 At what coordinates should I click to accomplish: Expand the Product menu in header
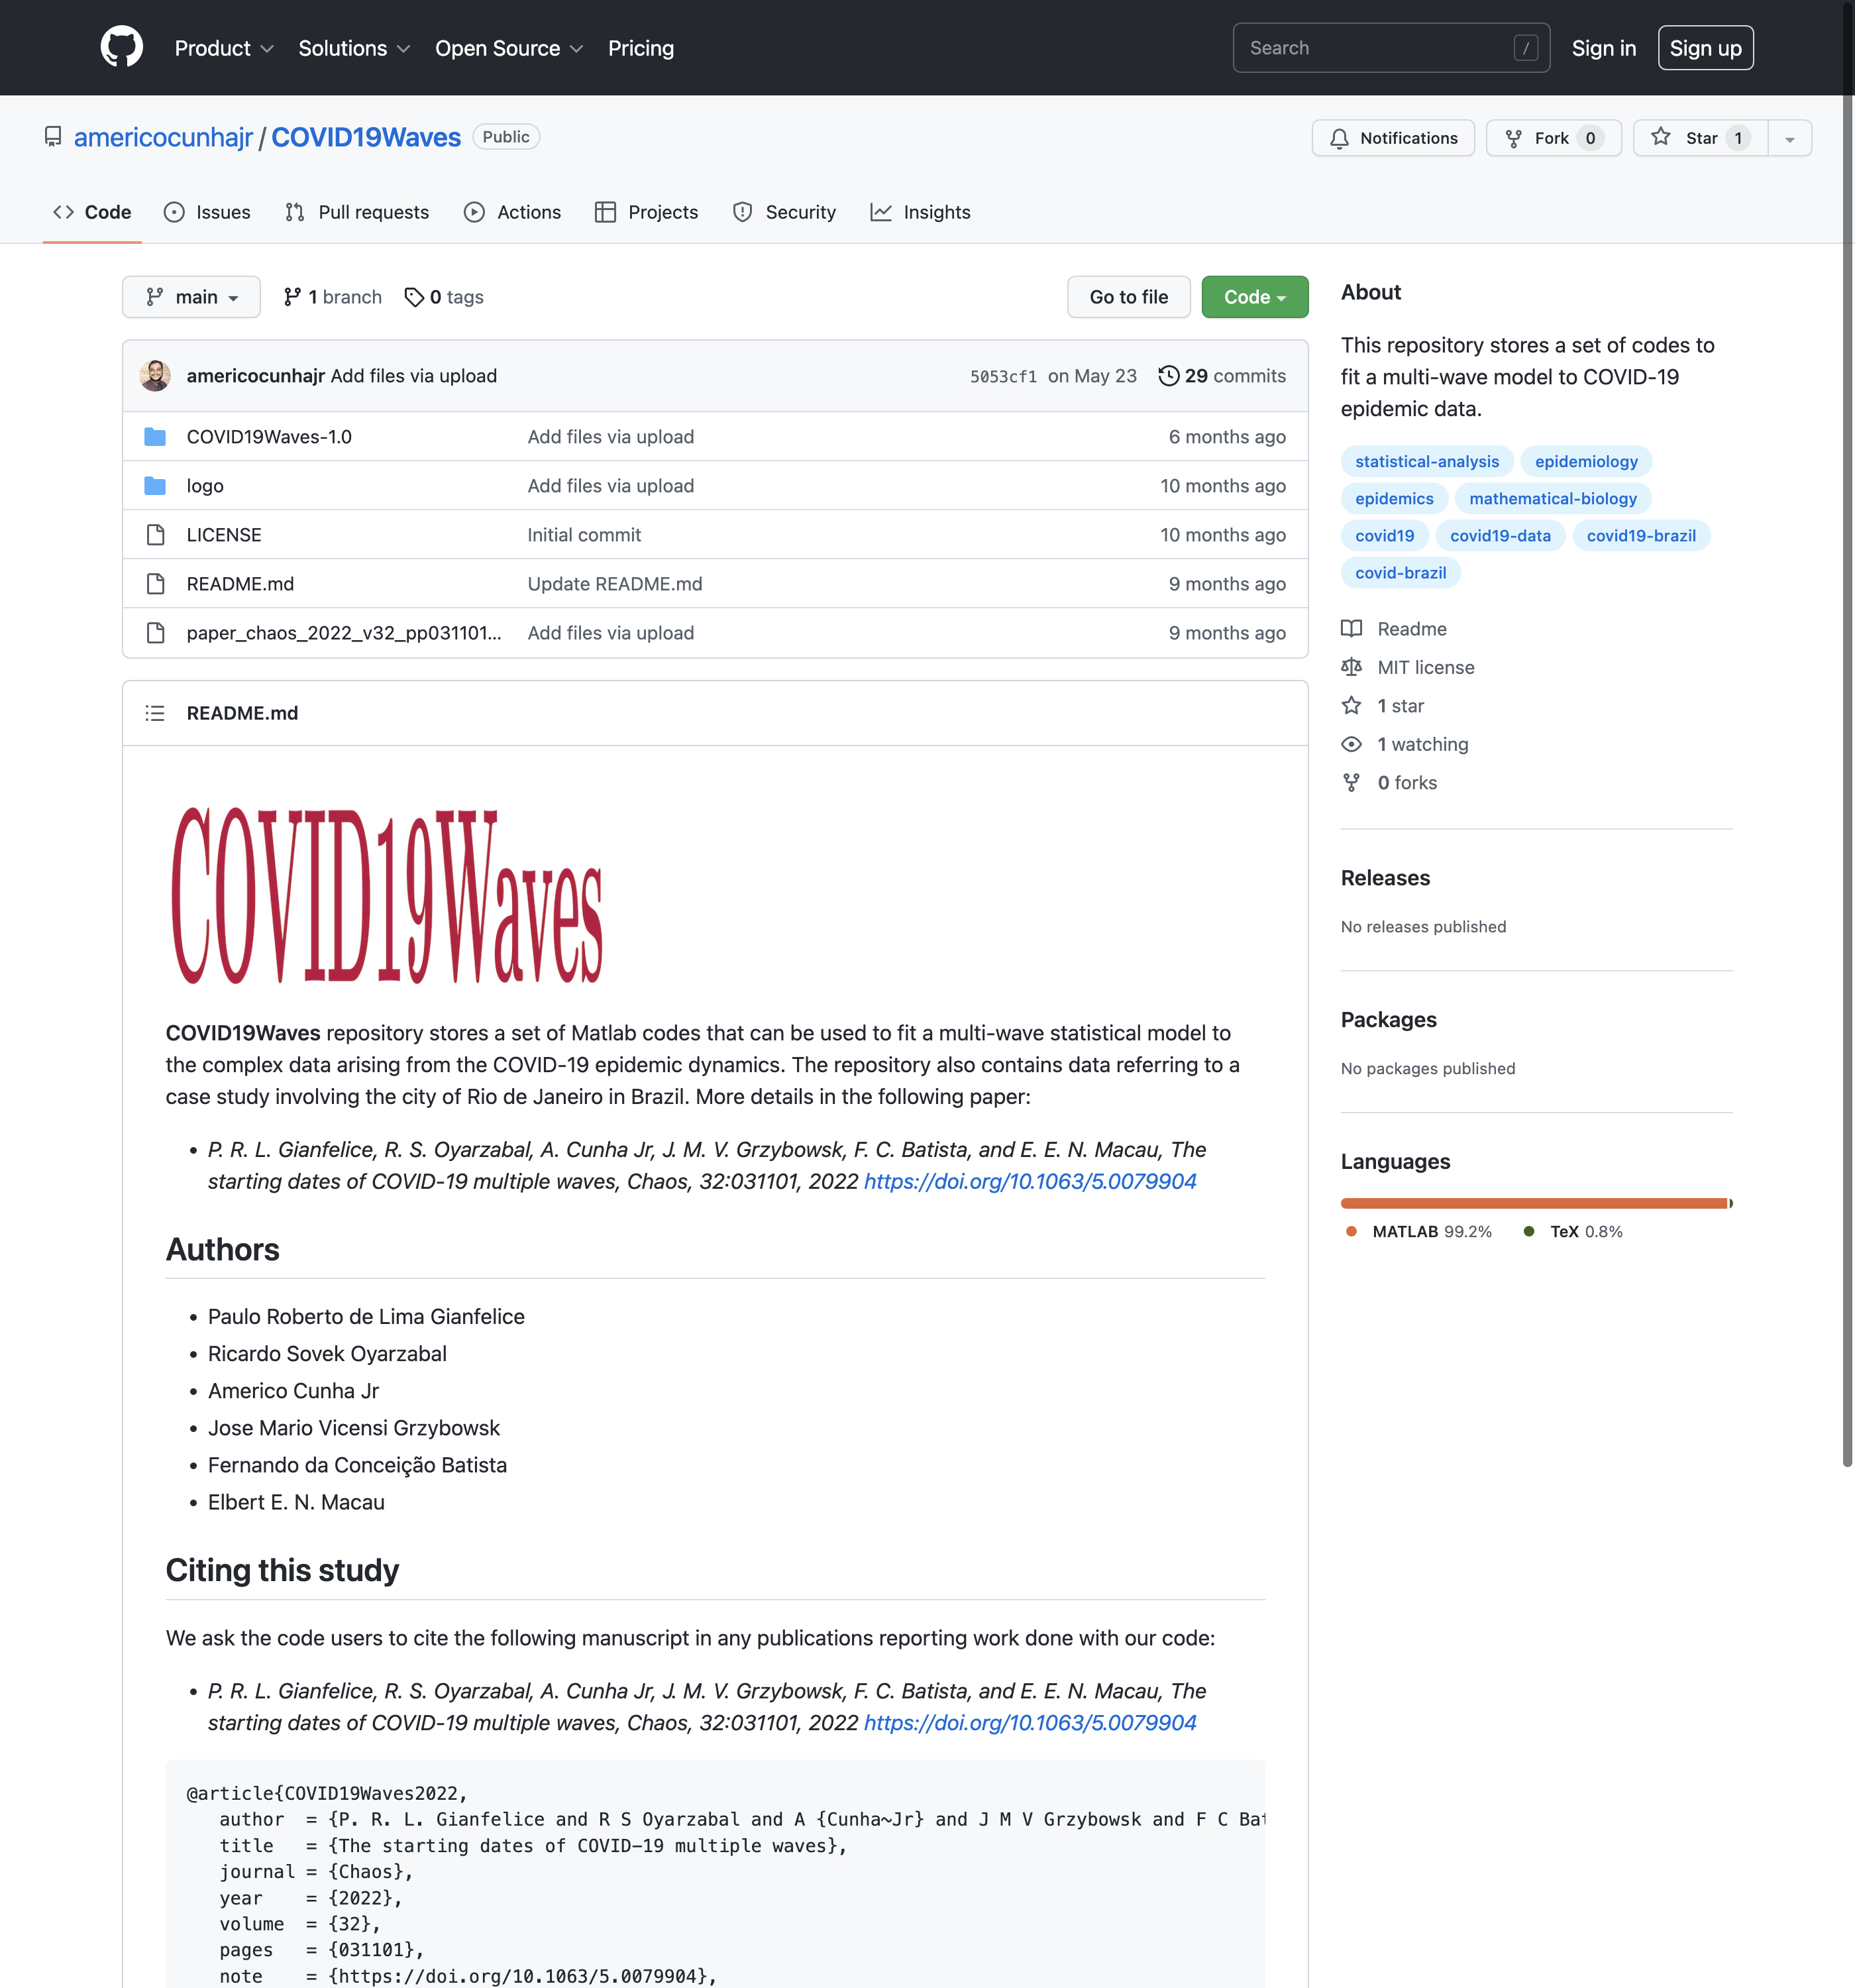tap(223, 48)
